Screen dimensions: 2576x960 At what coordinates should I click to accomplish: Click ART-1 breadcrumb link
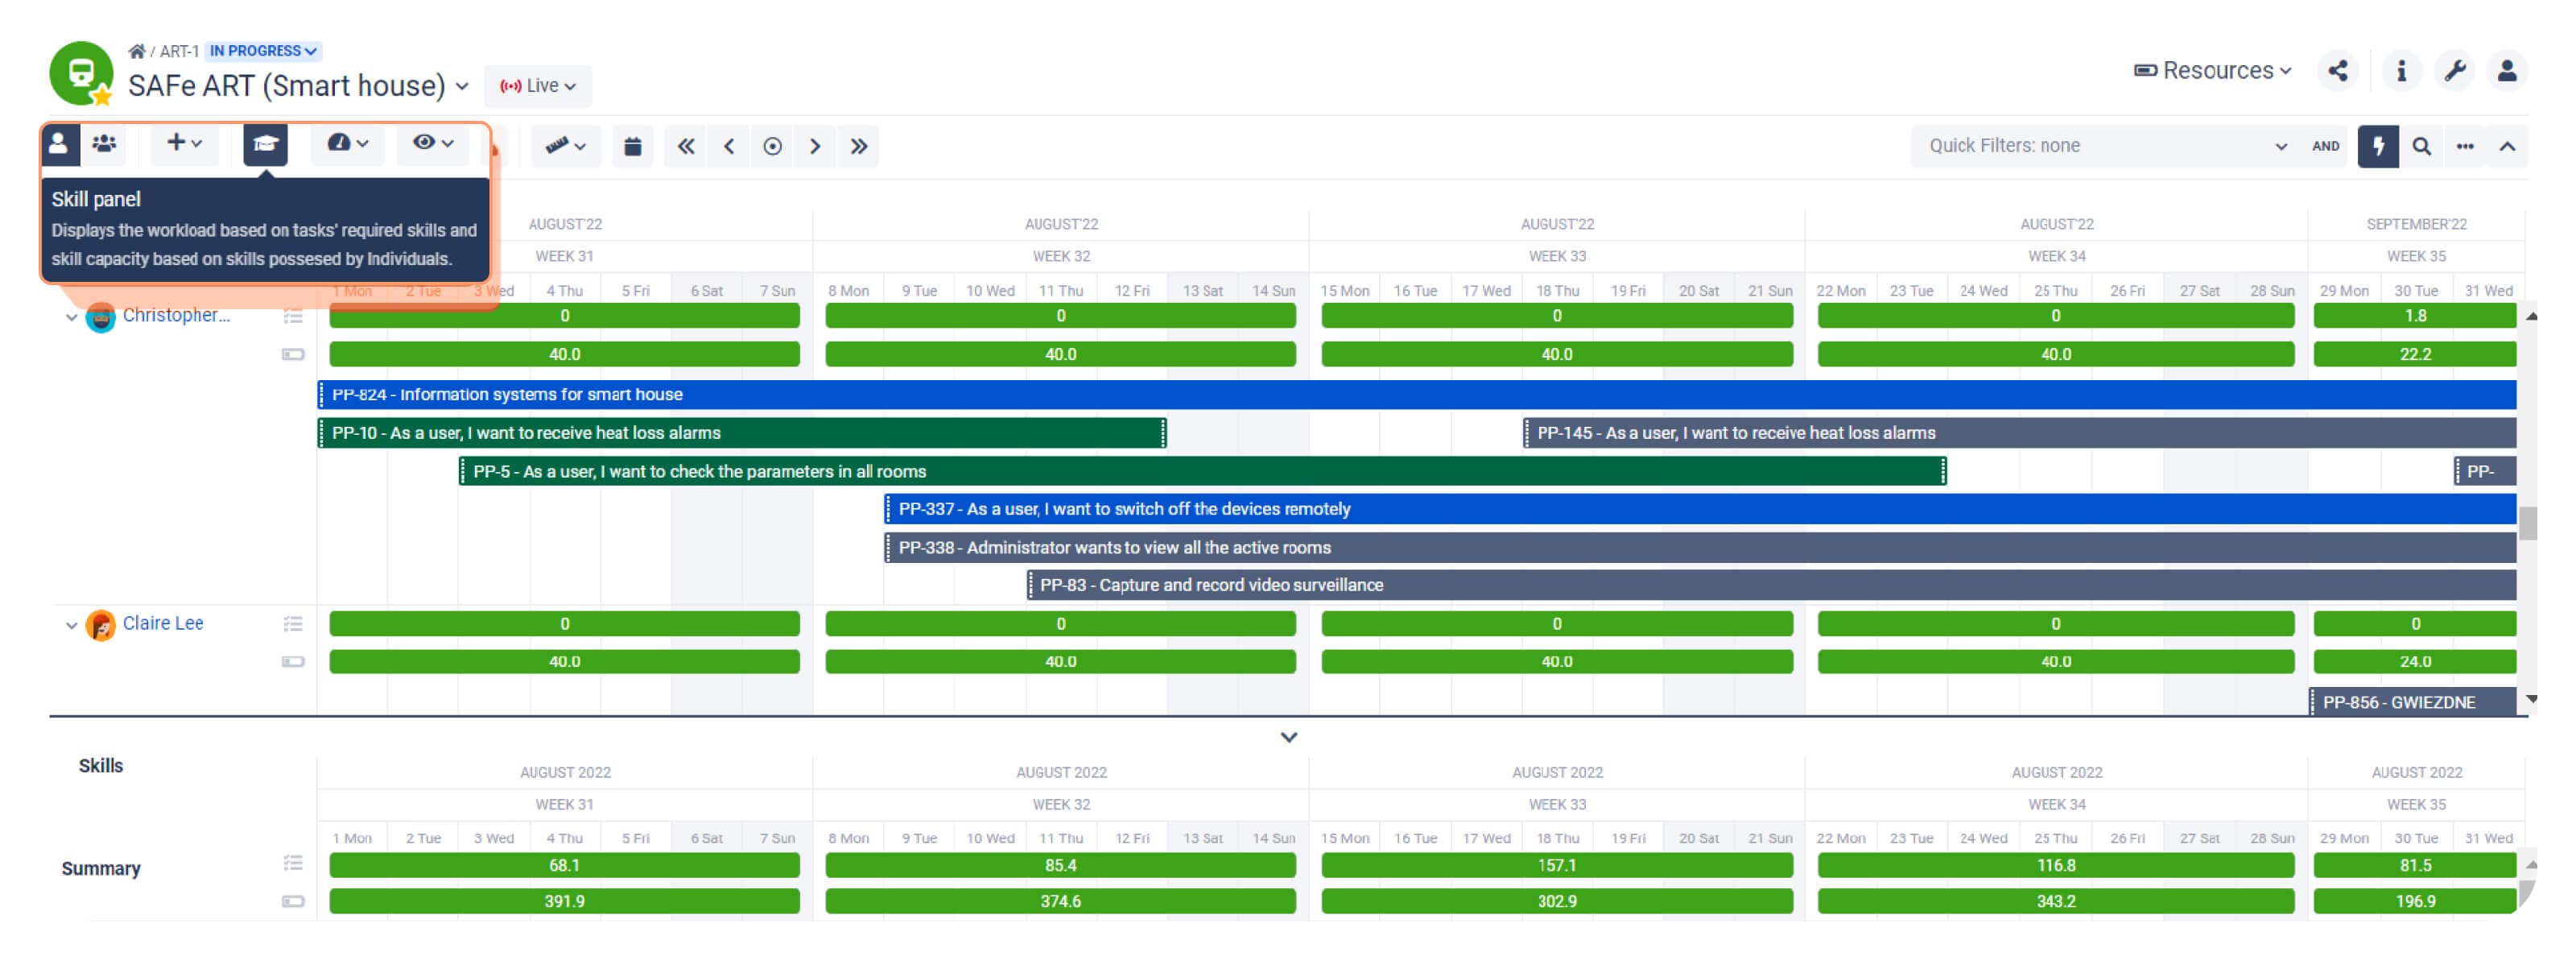click(x=179, y=51)
